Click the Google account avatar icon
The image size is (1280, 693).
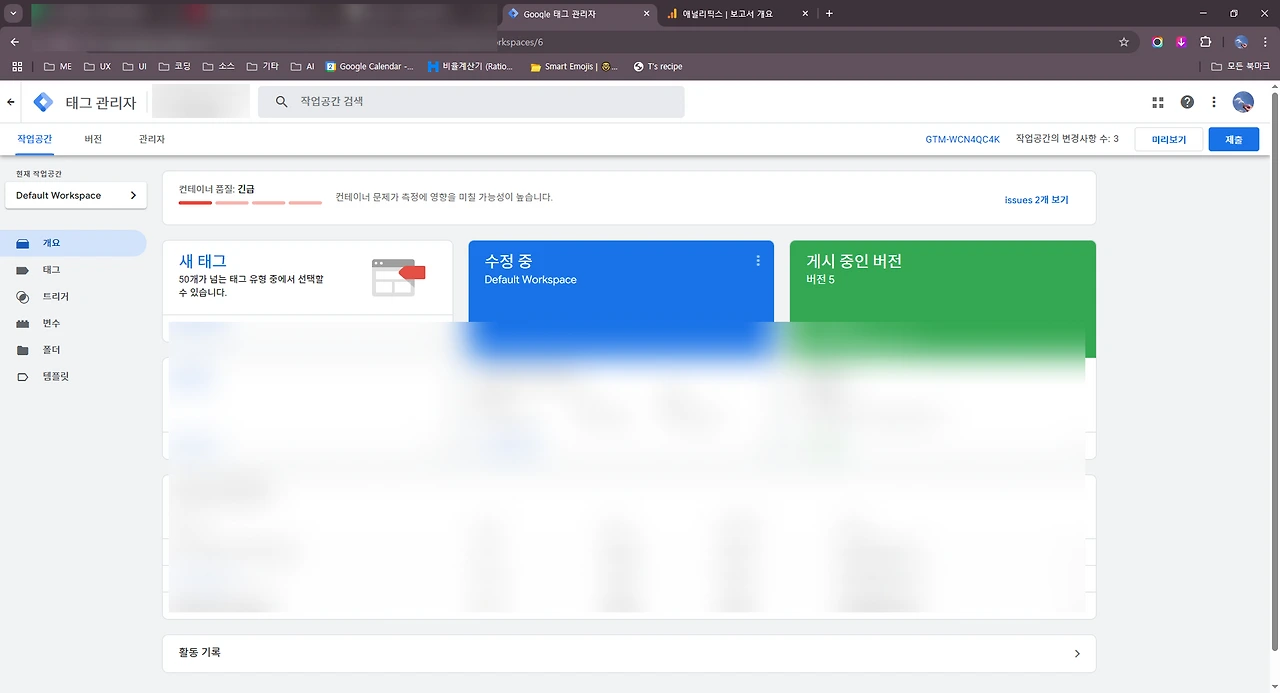[x=1242, y=101]
